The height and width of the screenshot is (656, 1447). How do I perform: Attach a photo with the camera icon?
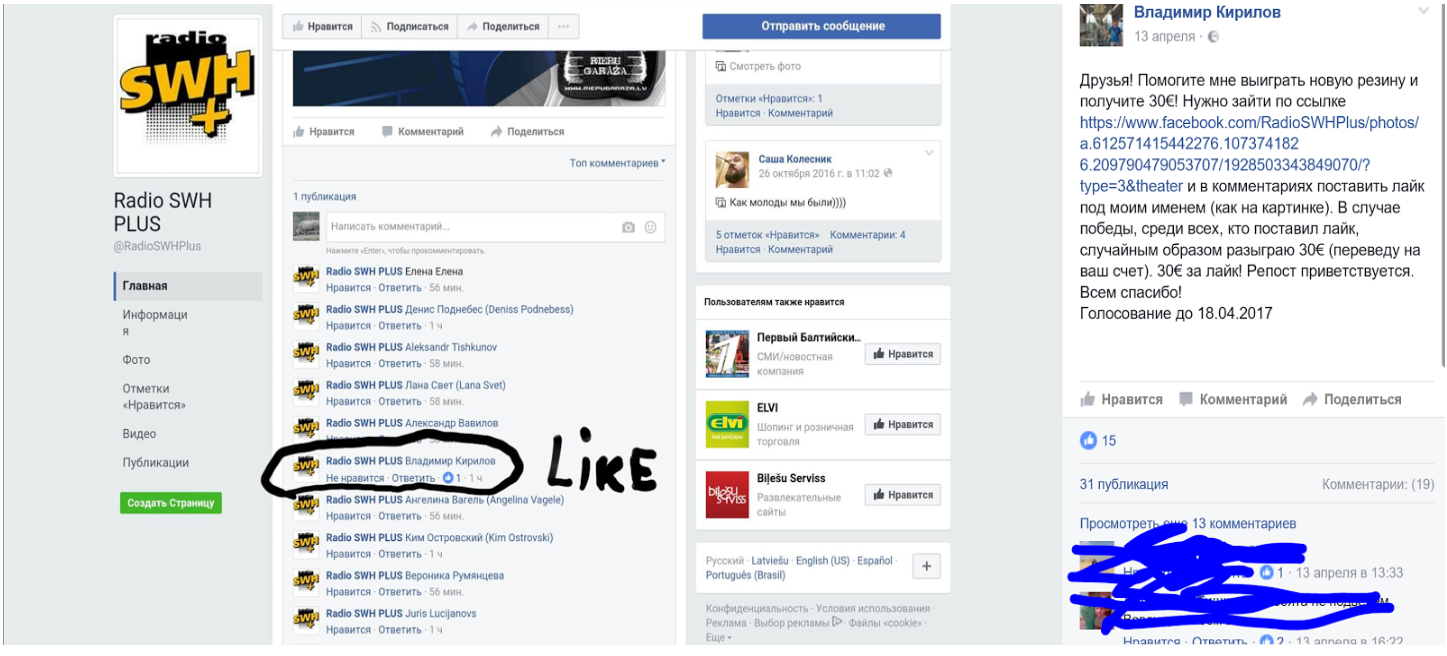[x=628, y=227]
